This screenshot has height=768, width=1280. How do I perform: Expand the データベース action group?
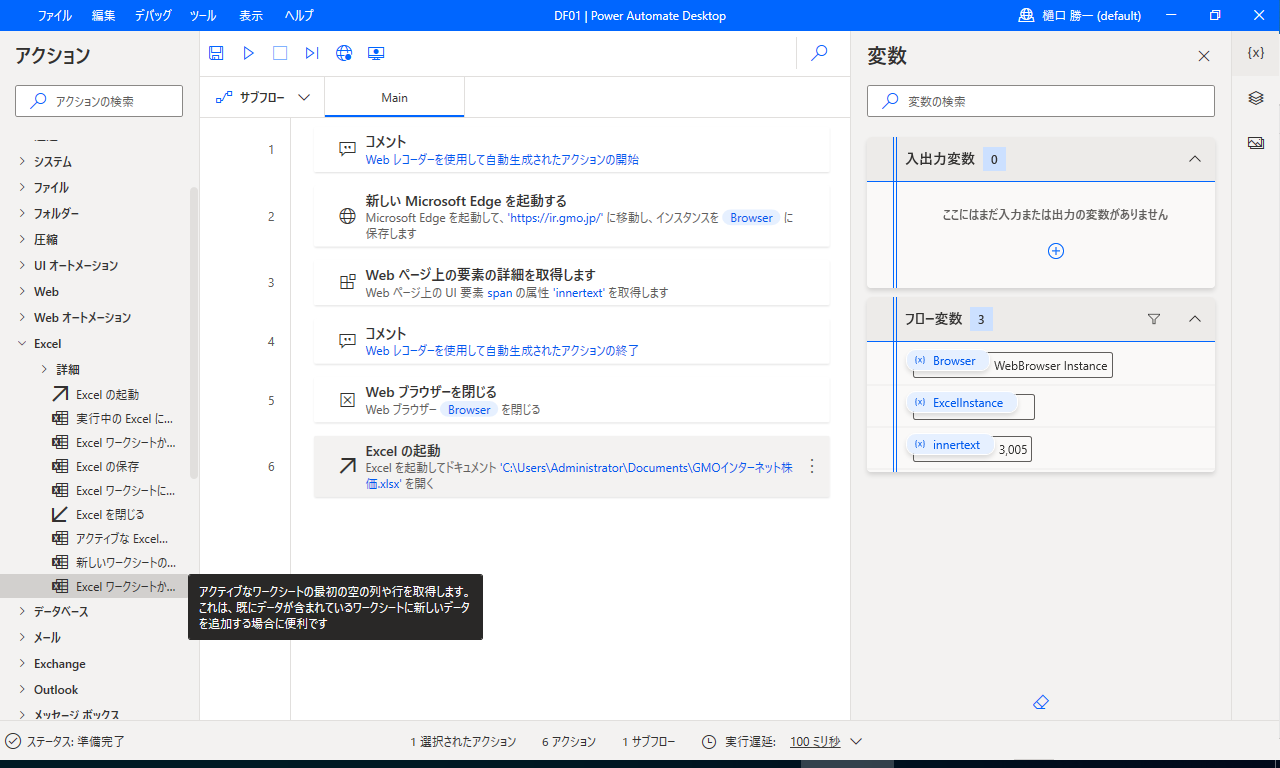23,612
